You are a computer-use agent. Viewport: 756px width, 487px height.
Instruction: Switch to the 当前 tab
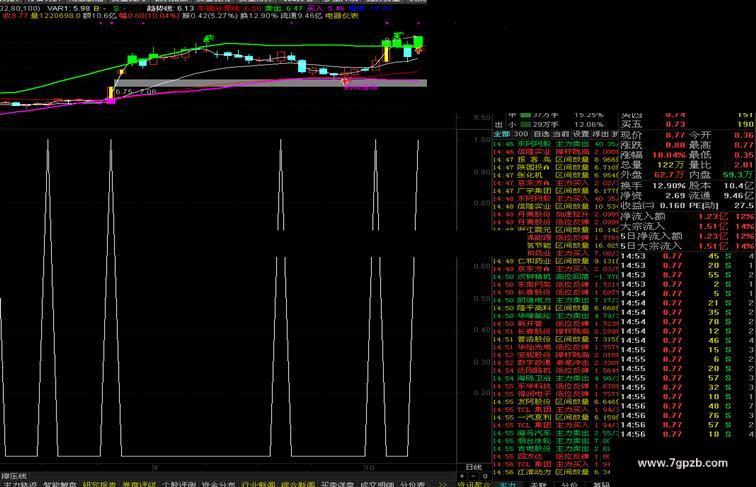tap(561, 134)
